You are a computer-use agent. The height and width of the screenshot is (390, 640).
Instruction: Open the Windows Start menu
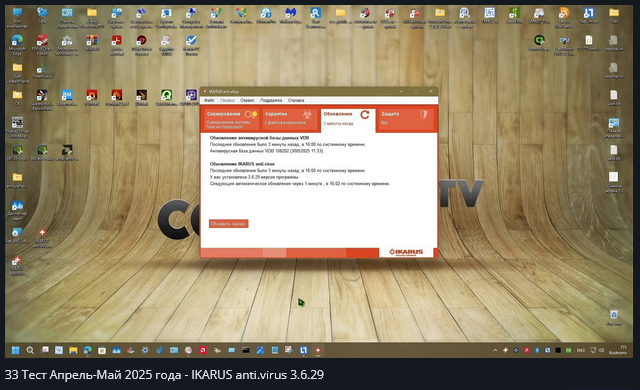(16, 350)
